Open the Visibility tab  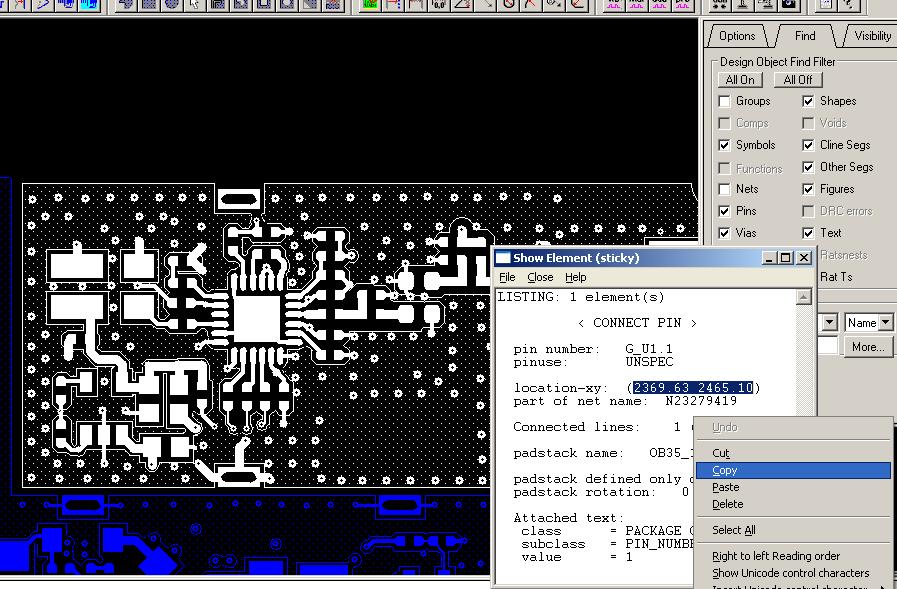(x=871, y=36)
